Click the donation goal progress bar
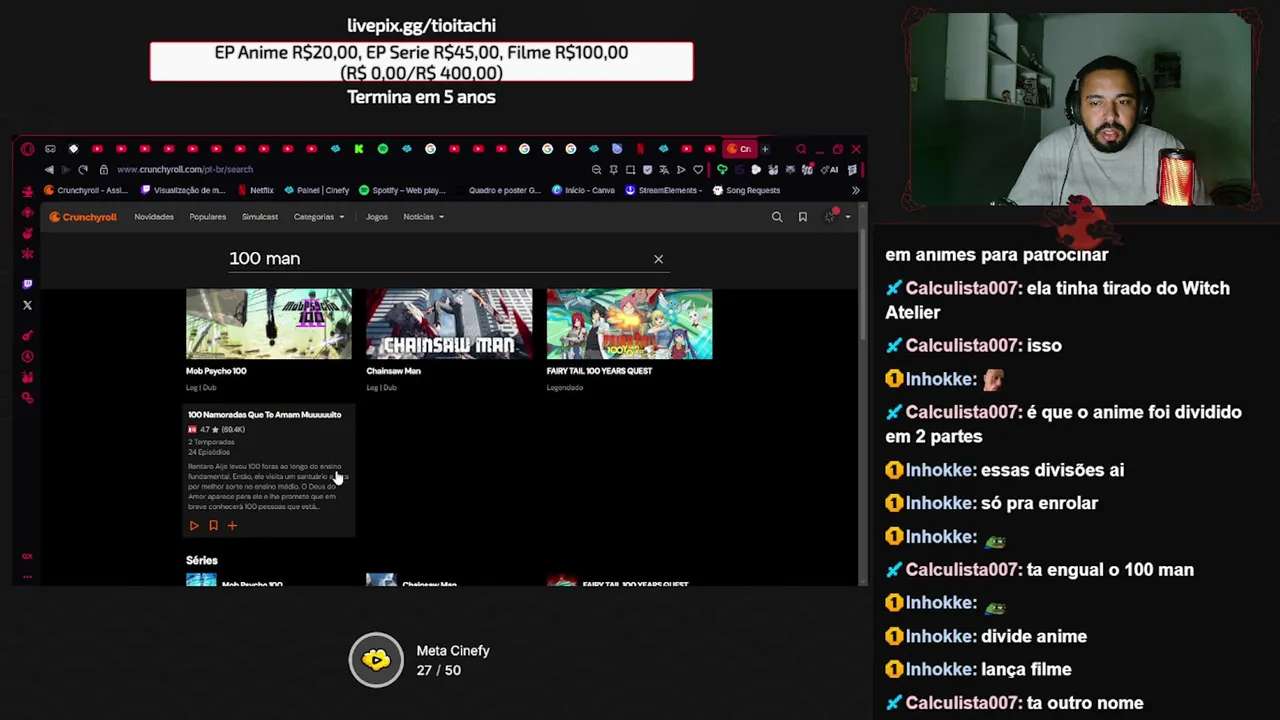Screen dimensions: 1280x720 421,62
